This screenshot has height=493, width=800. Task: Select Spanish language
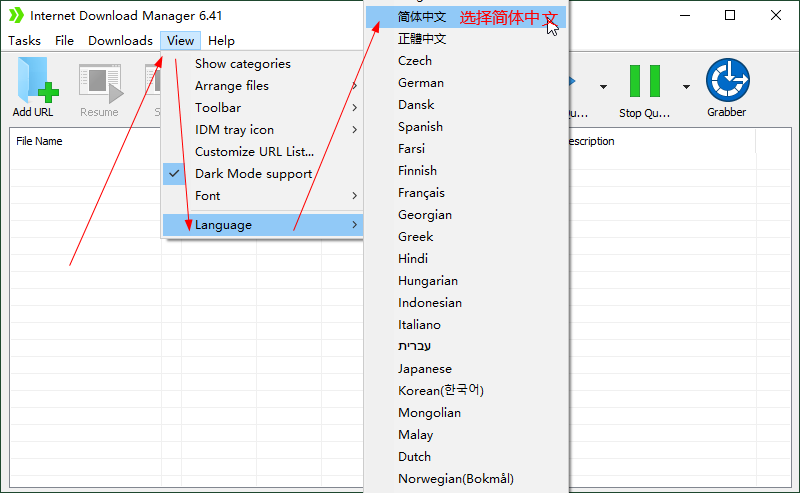466,127
